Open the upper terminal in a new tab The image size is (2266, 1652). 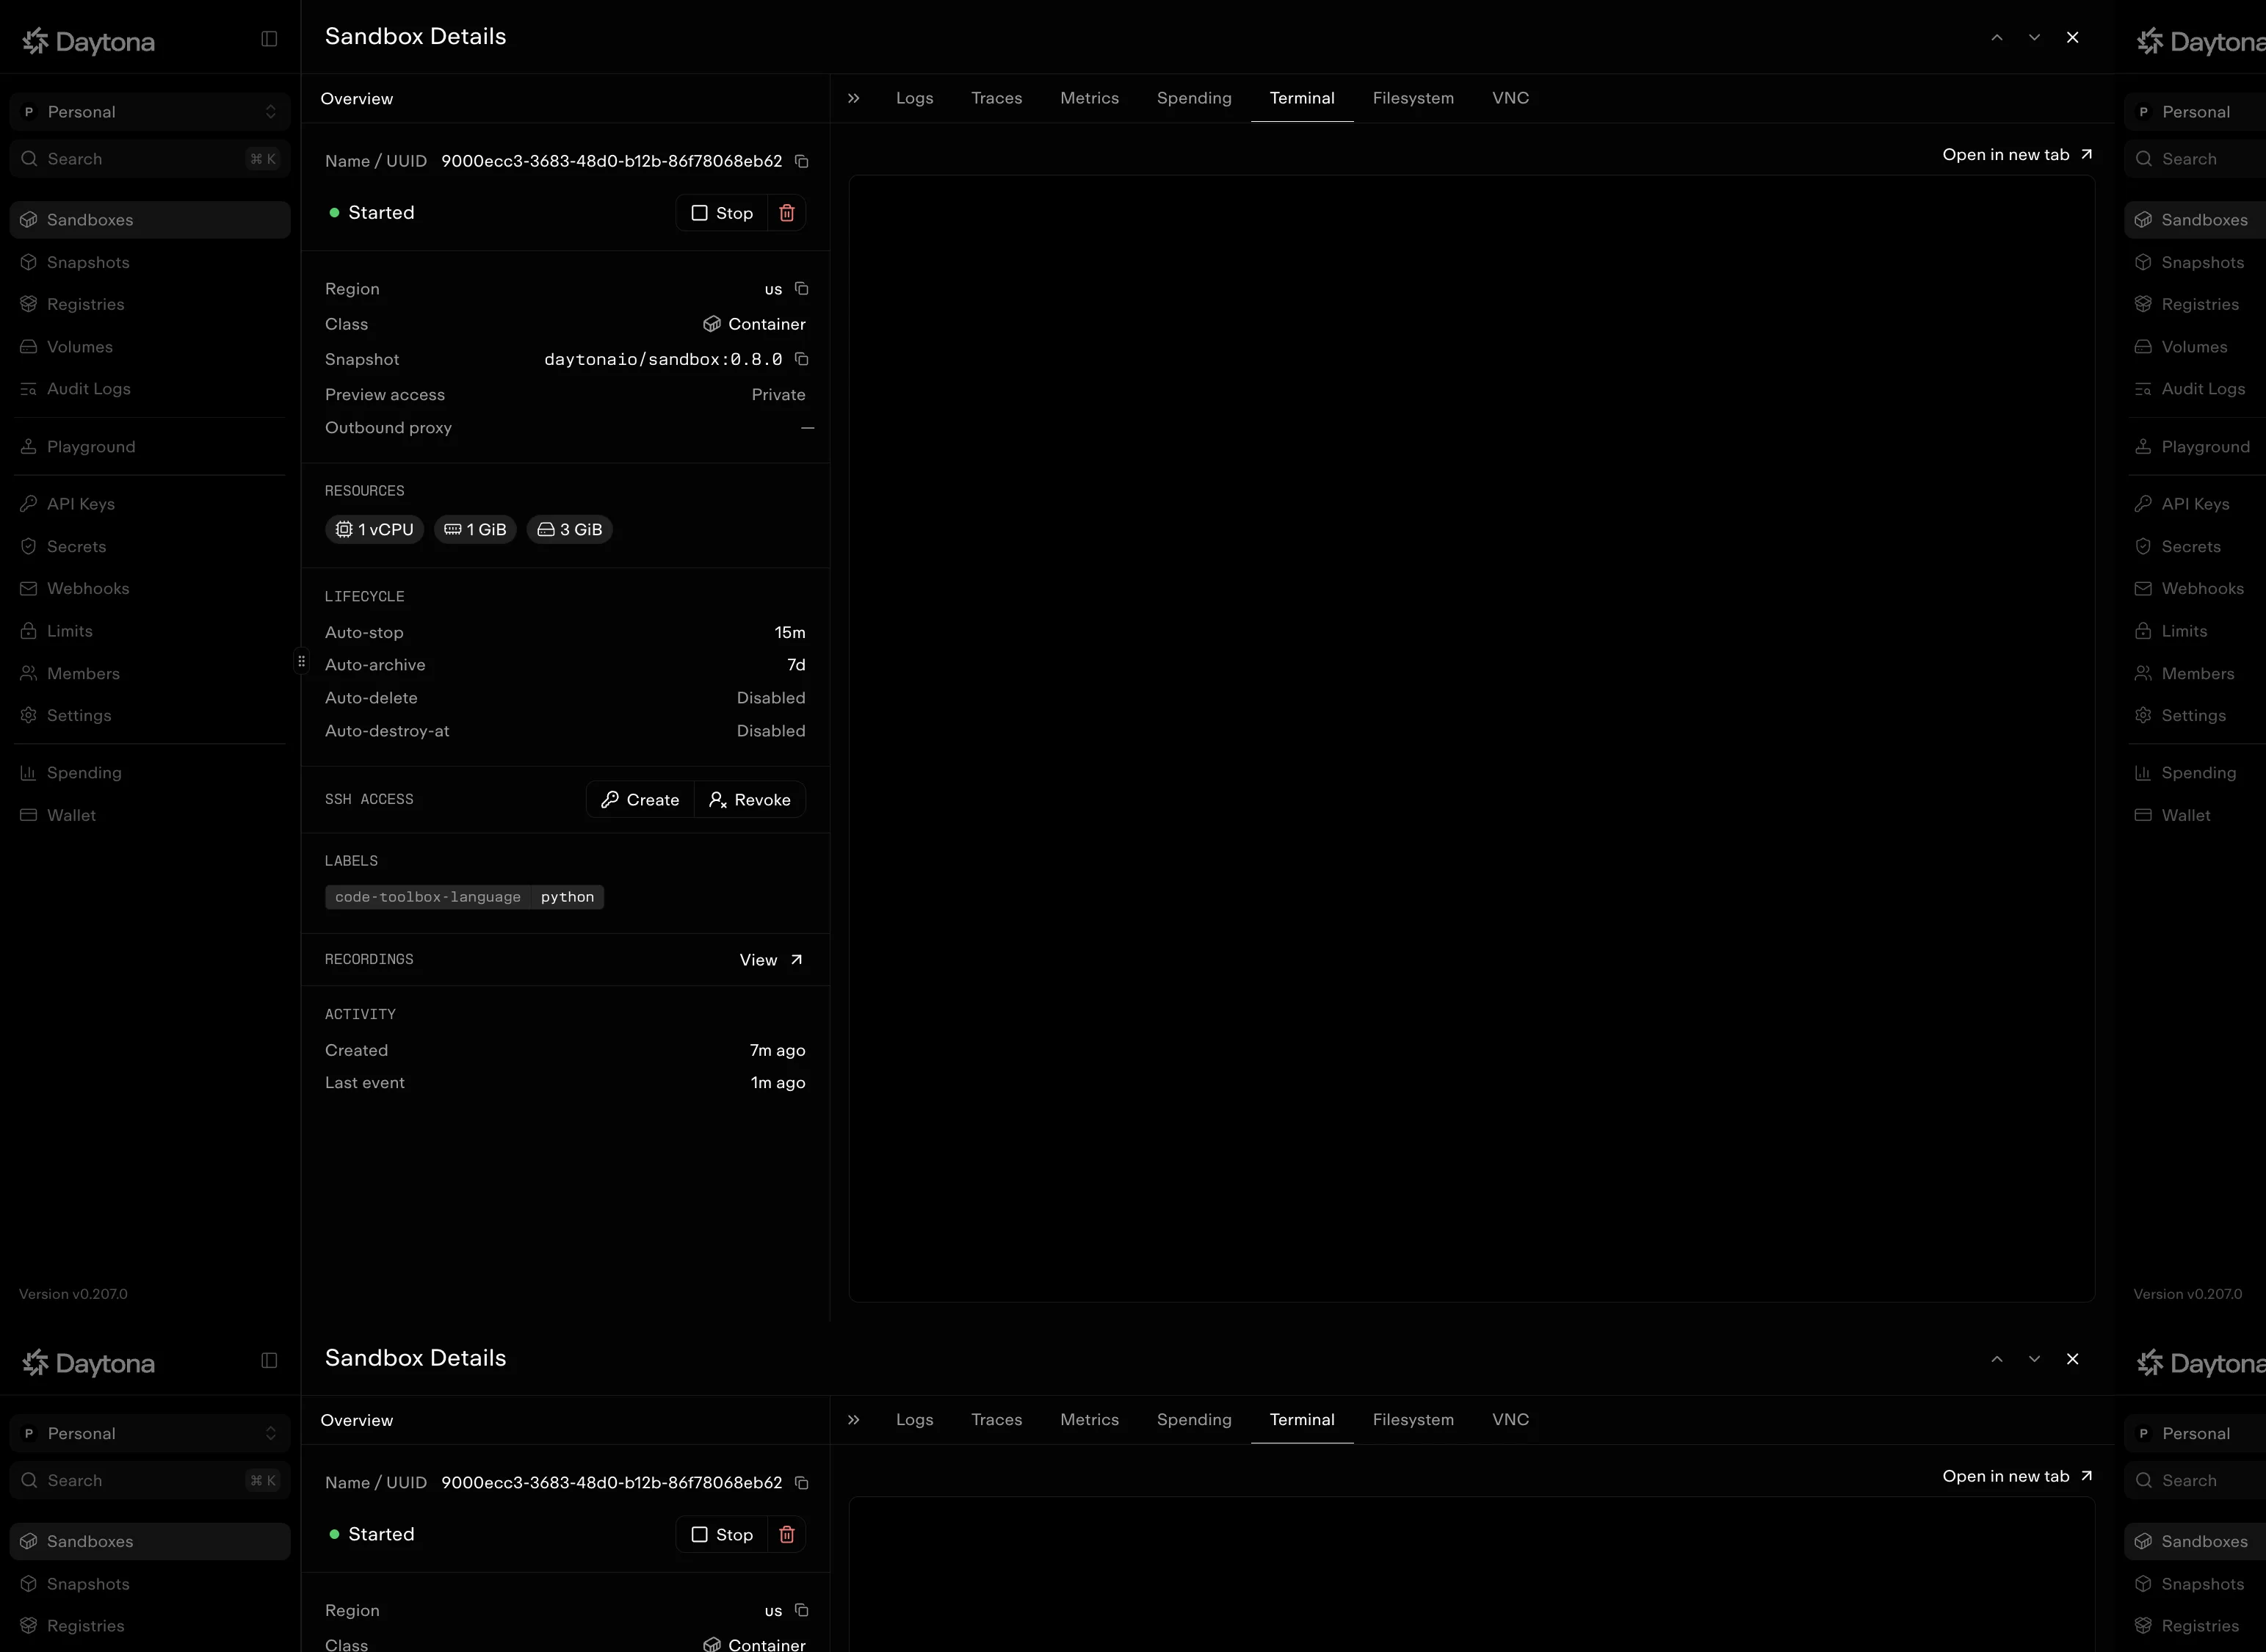[2017, 155]
